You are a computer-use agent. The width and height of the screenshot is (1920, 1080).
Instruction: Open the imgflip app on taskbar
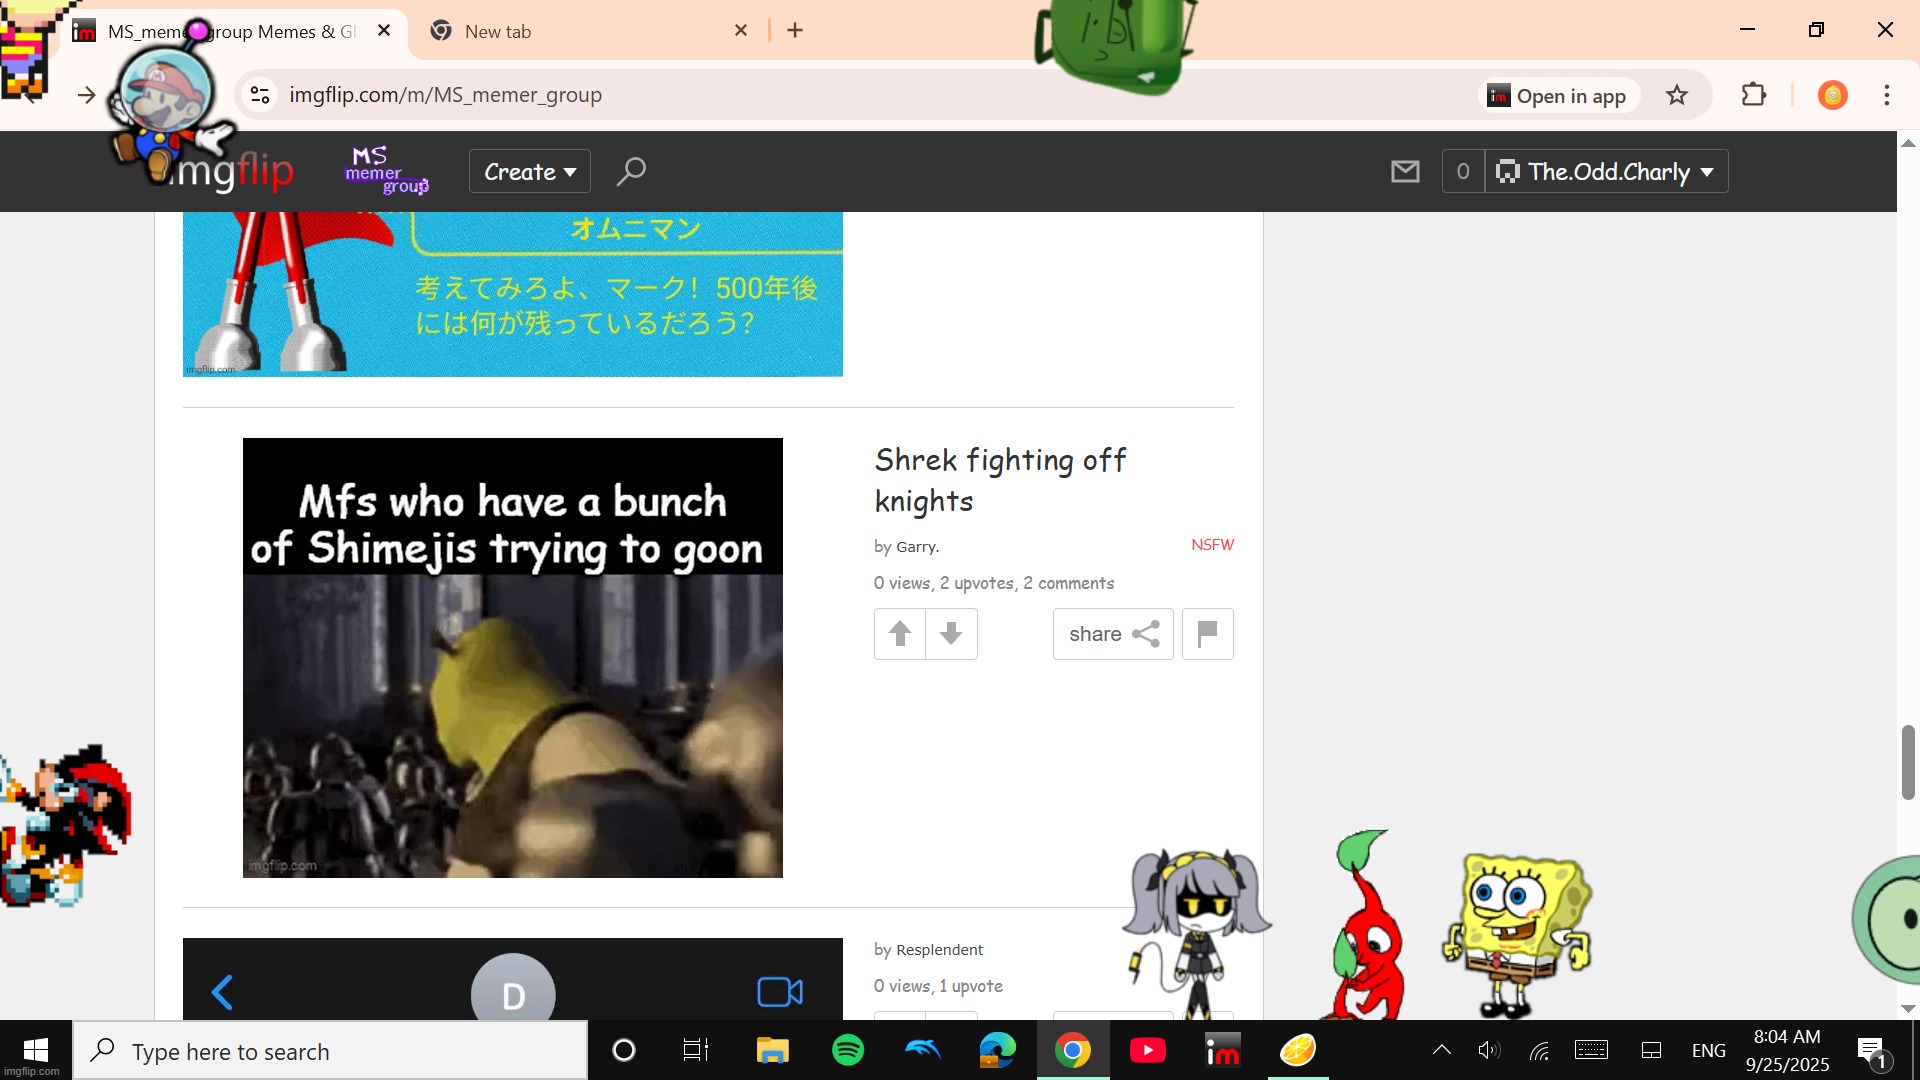click(x=1222, y=1050)
